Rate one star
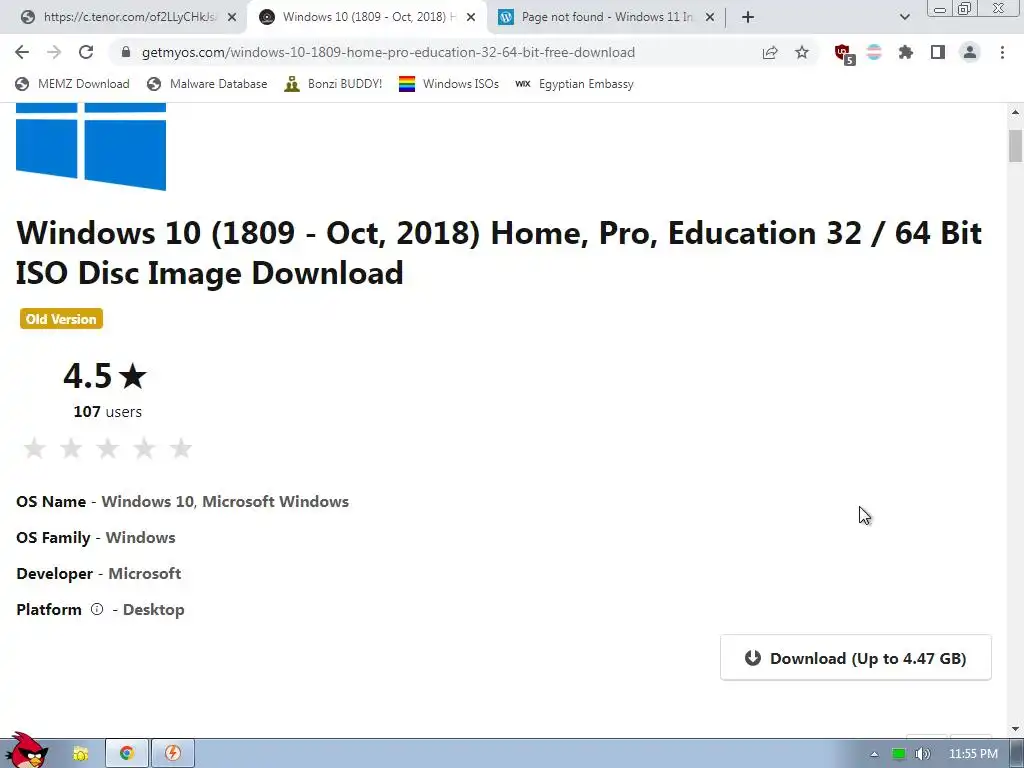The height and width of the screenshot is (768, 1024). (x=34, y=449)
